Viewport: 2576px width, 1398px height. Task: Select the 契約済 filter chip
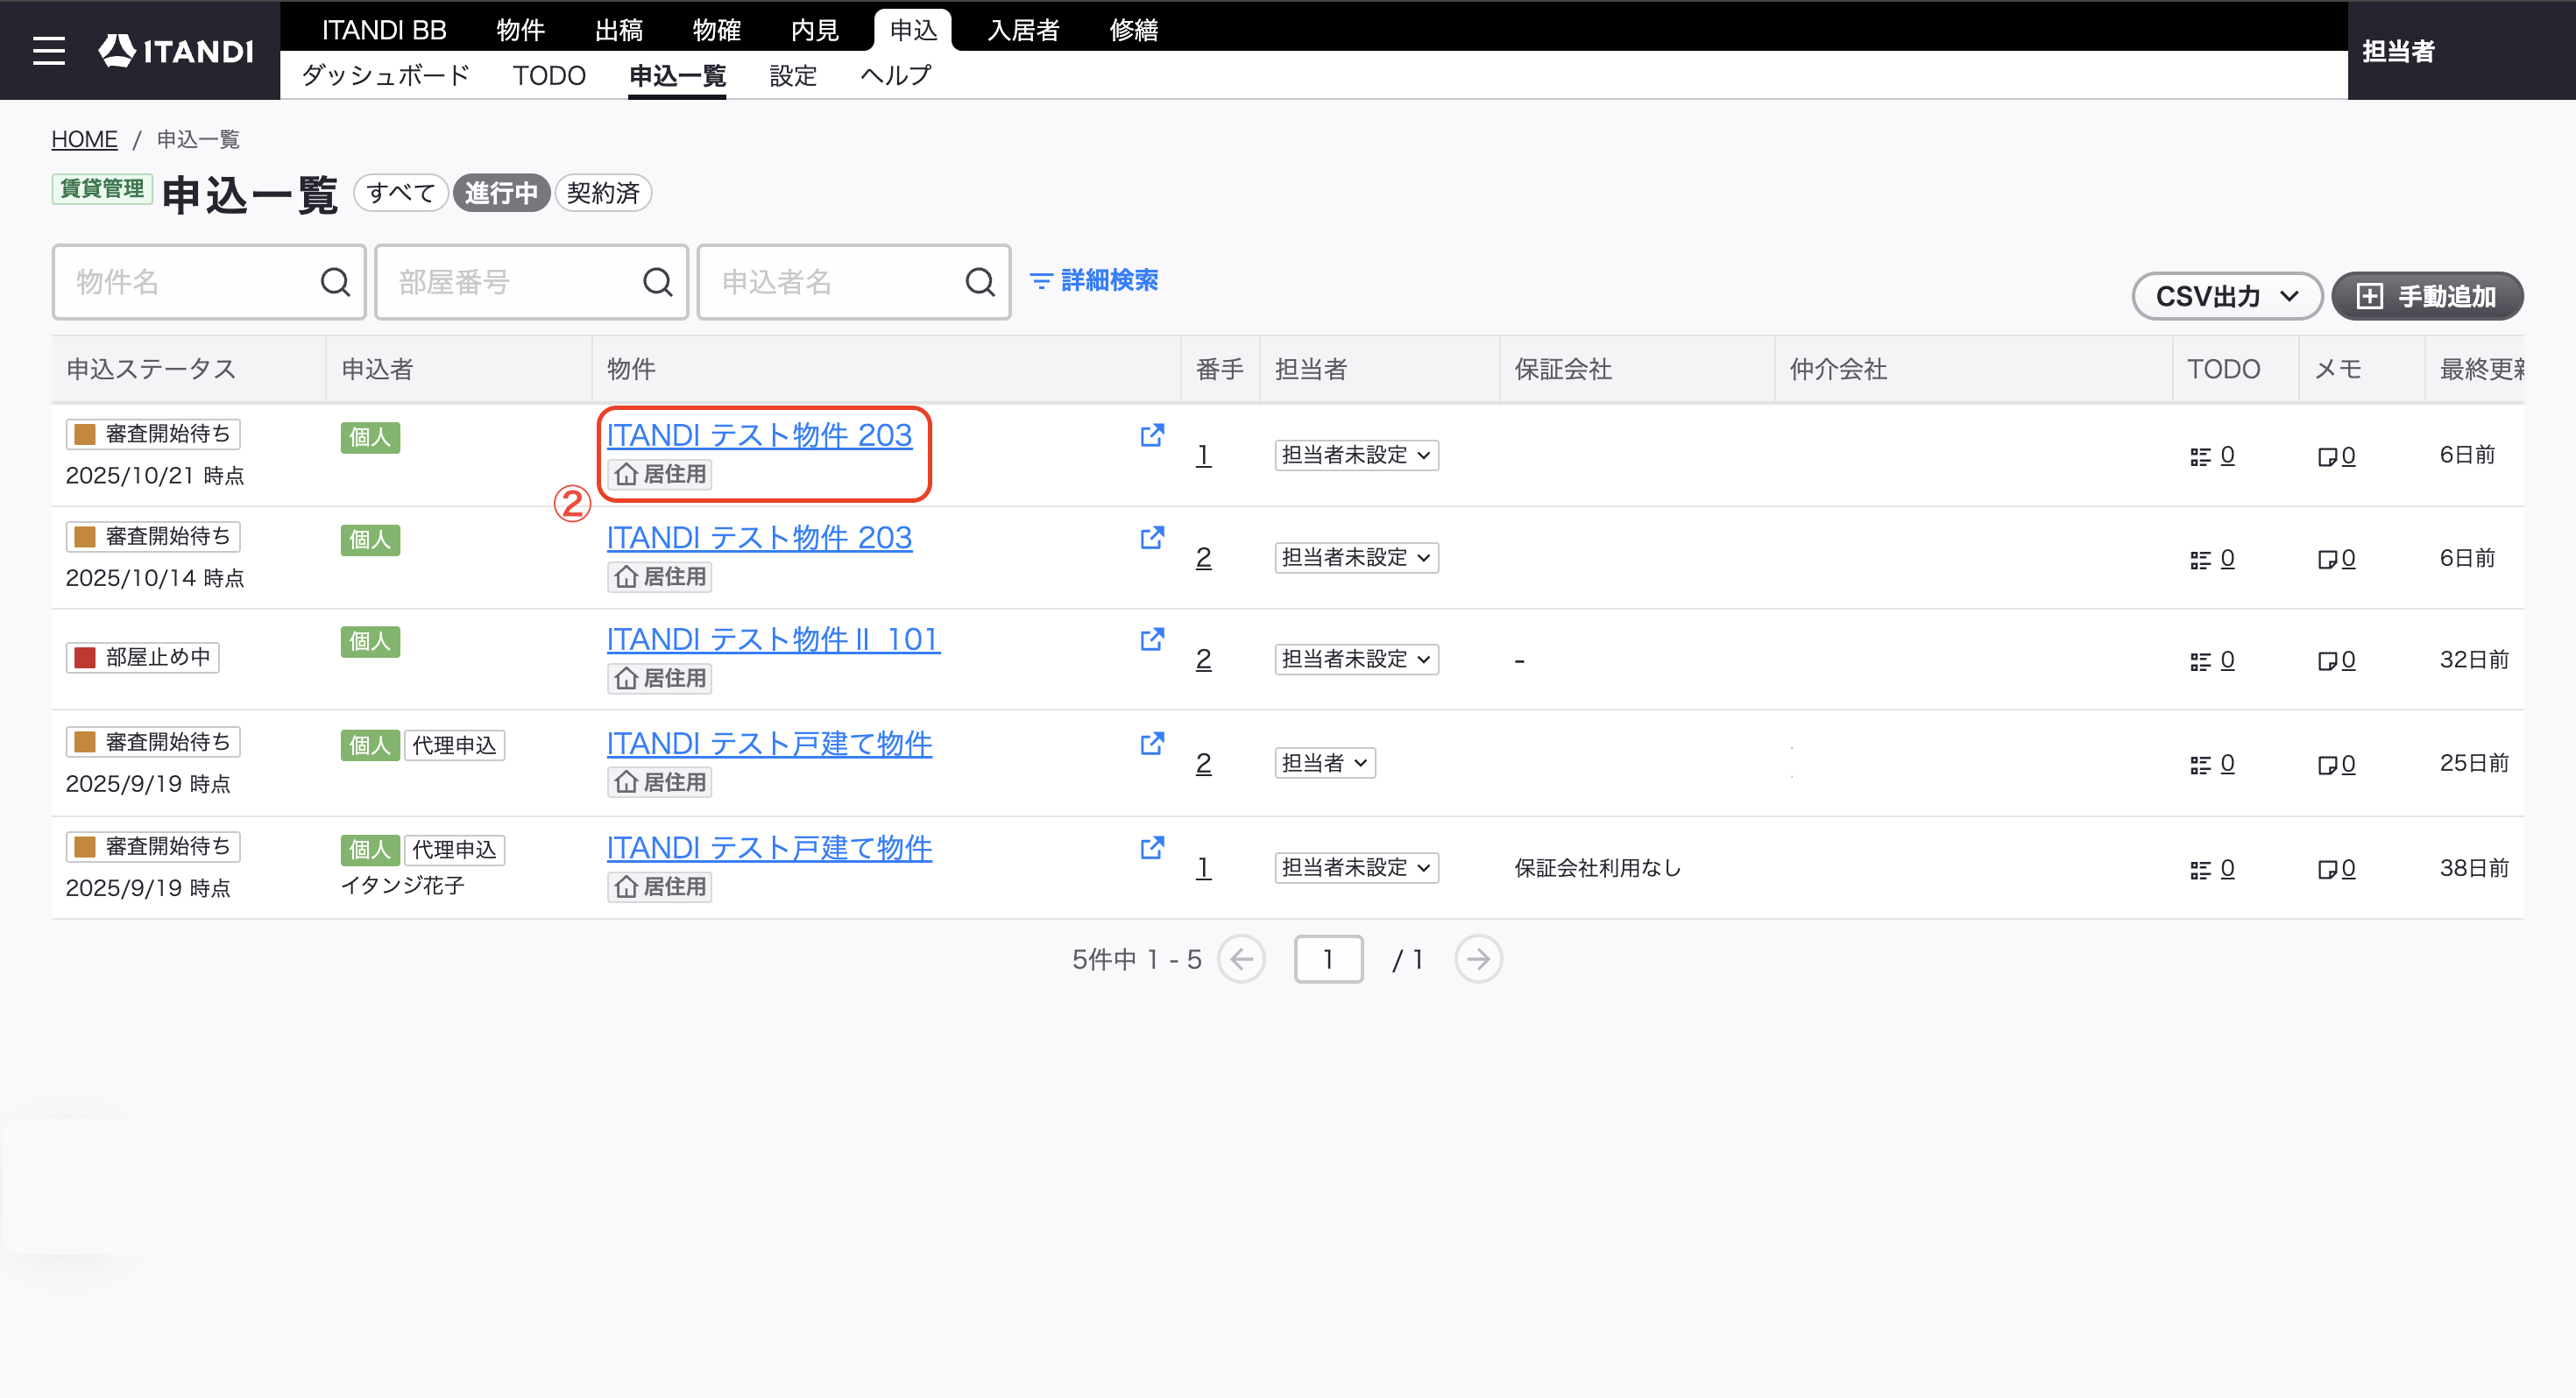tap(603, 193)
